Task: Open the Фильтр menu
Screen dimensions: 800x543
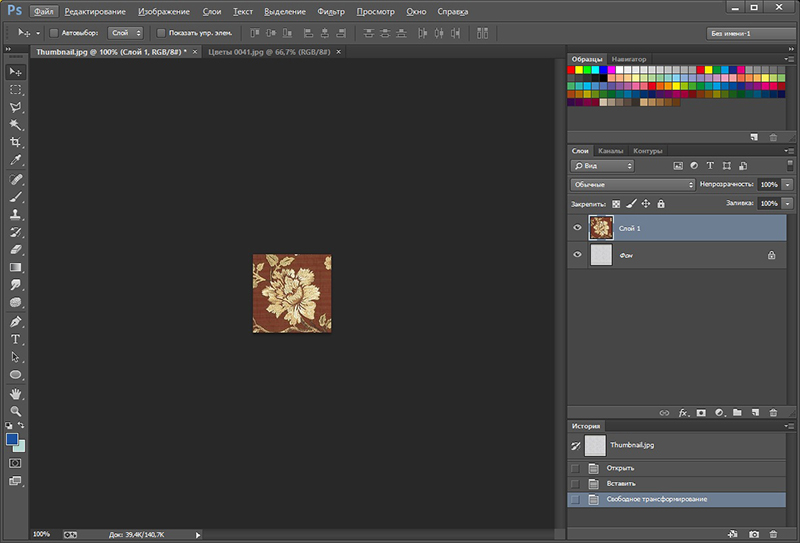Action: click(330, 11)
